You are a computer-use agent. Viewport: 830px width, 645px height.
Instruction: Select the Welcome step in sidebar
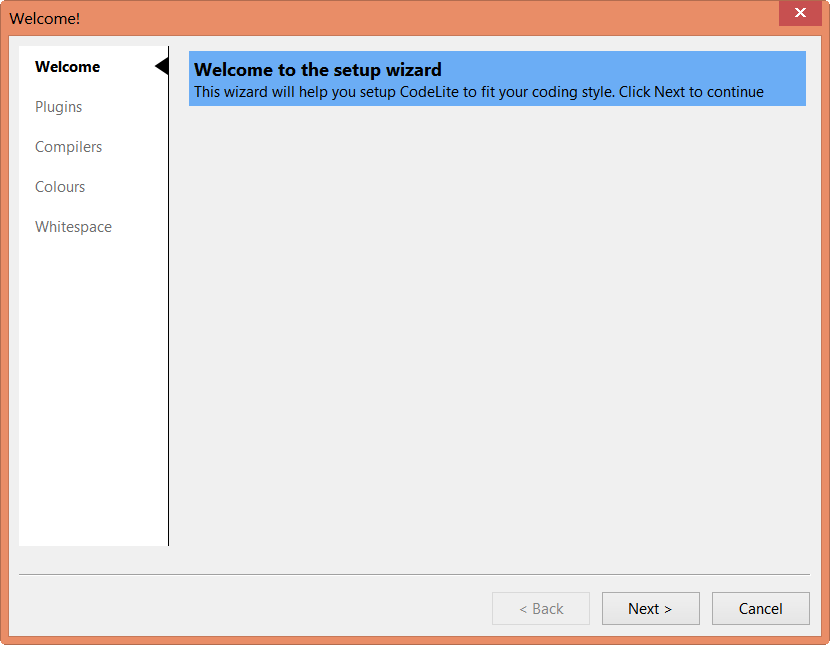(67, 67)
